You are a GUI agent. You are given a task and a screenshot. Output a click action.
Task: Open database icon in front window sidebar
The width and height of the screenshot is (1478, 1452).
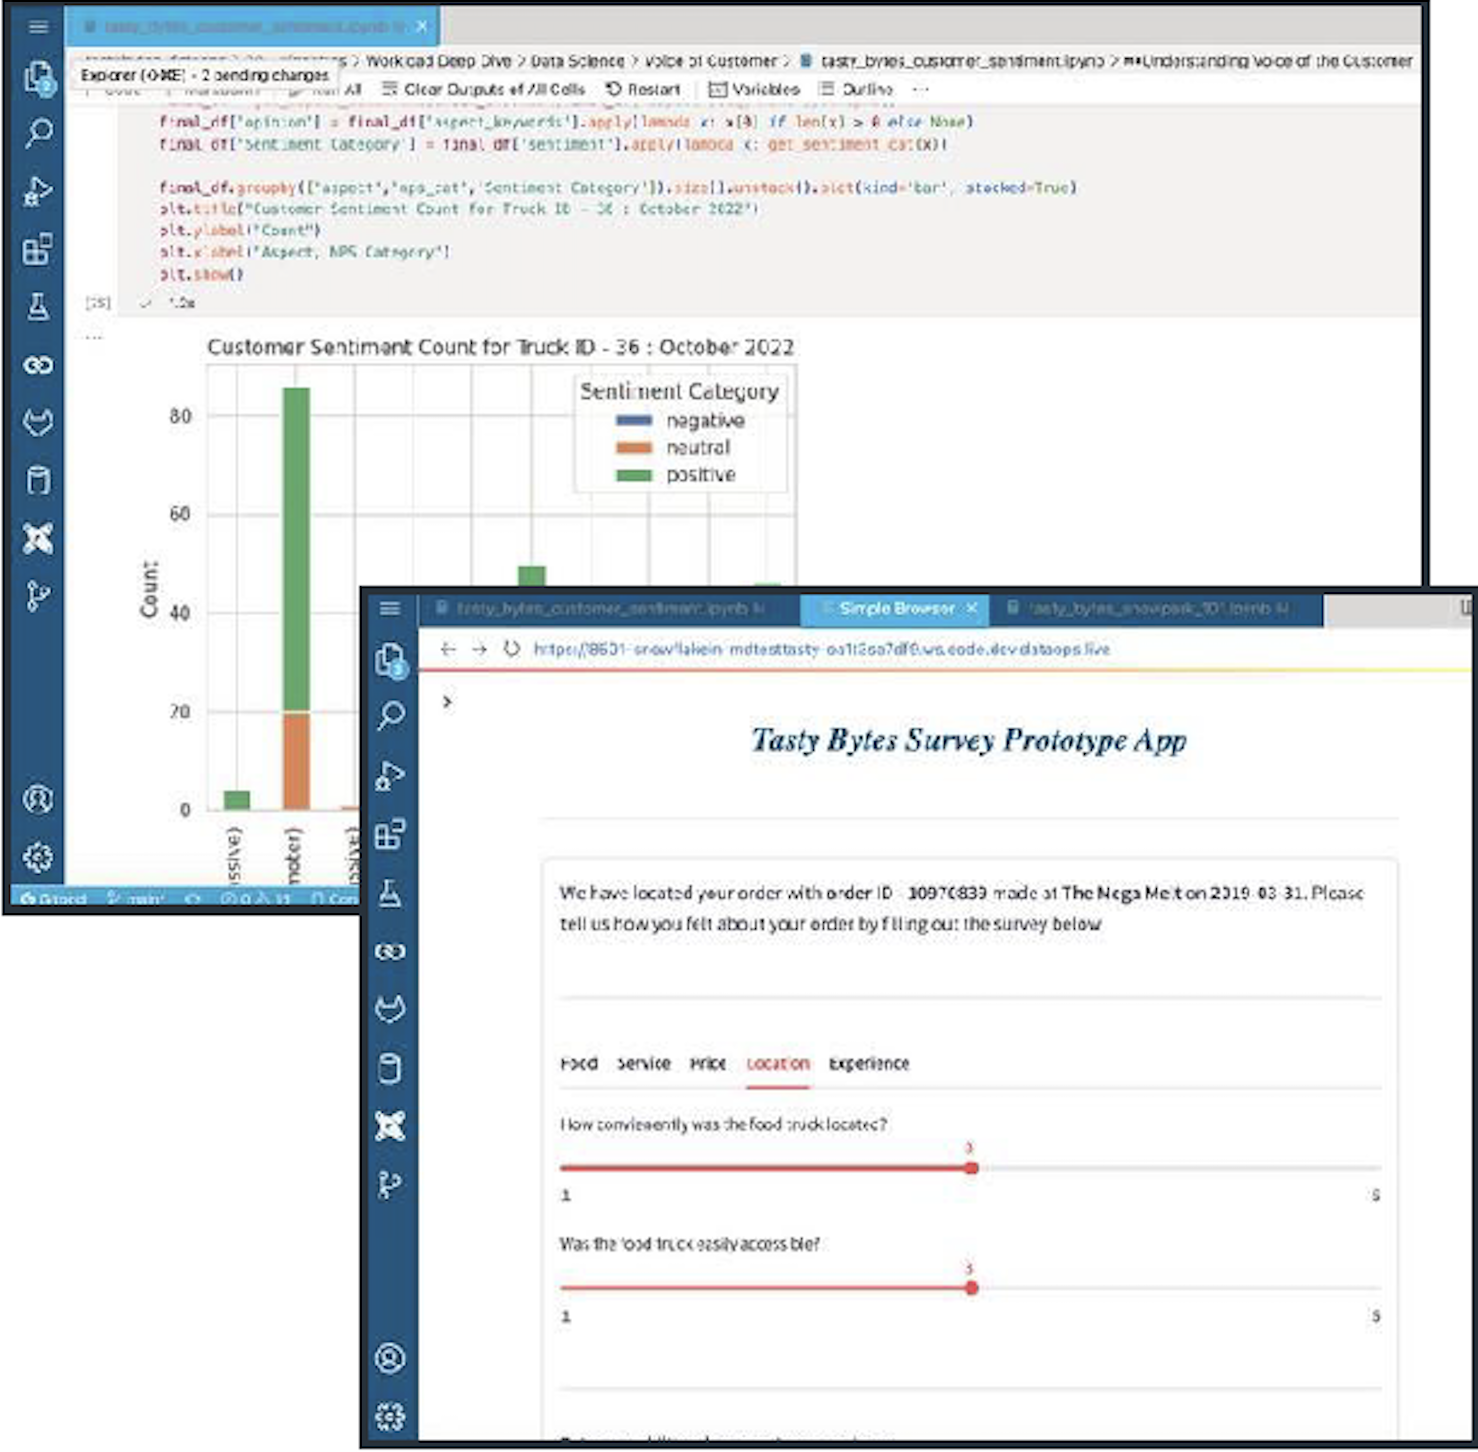(x=390, y=1068)
